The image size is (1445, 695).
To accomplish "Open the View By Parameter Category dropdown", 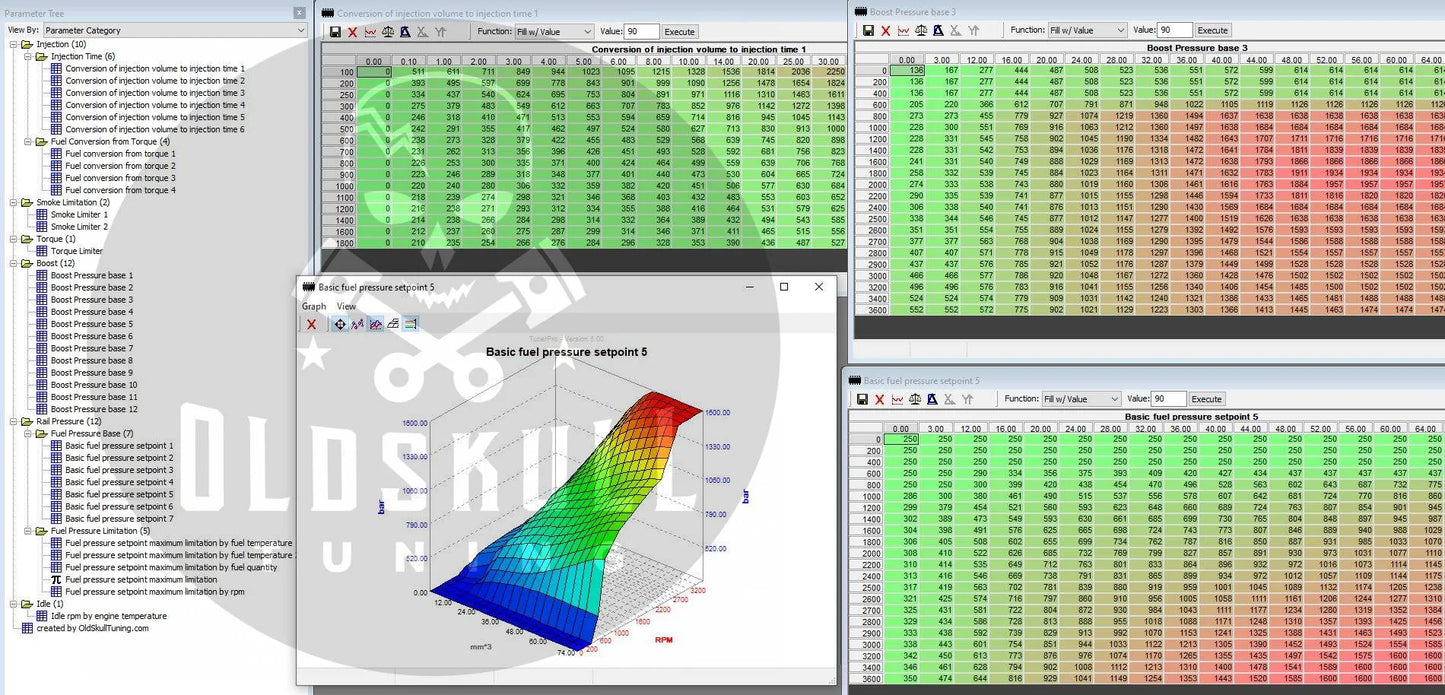I will pyautogui.click(x=174, y=31).
